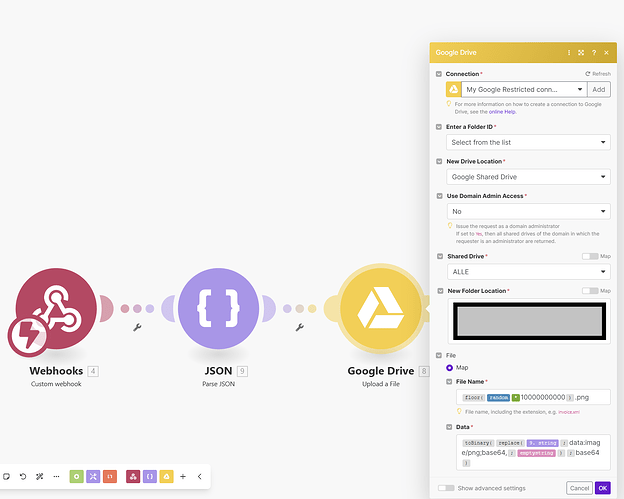
Task: Select the Map radio button under File
Action: coord(450,368)
